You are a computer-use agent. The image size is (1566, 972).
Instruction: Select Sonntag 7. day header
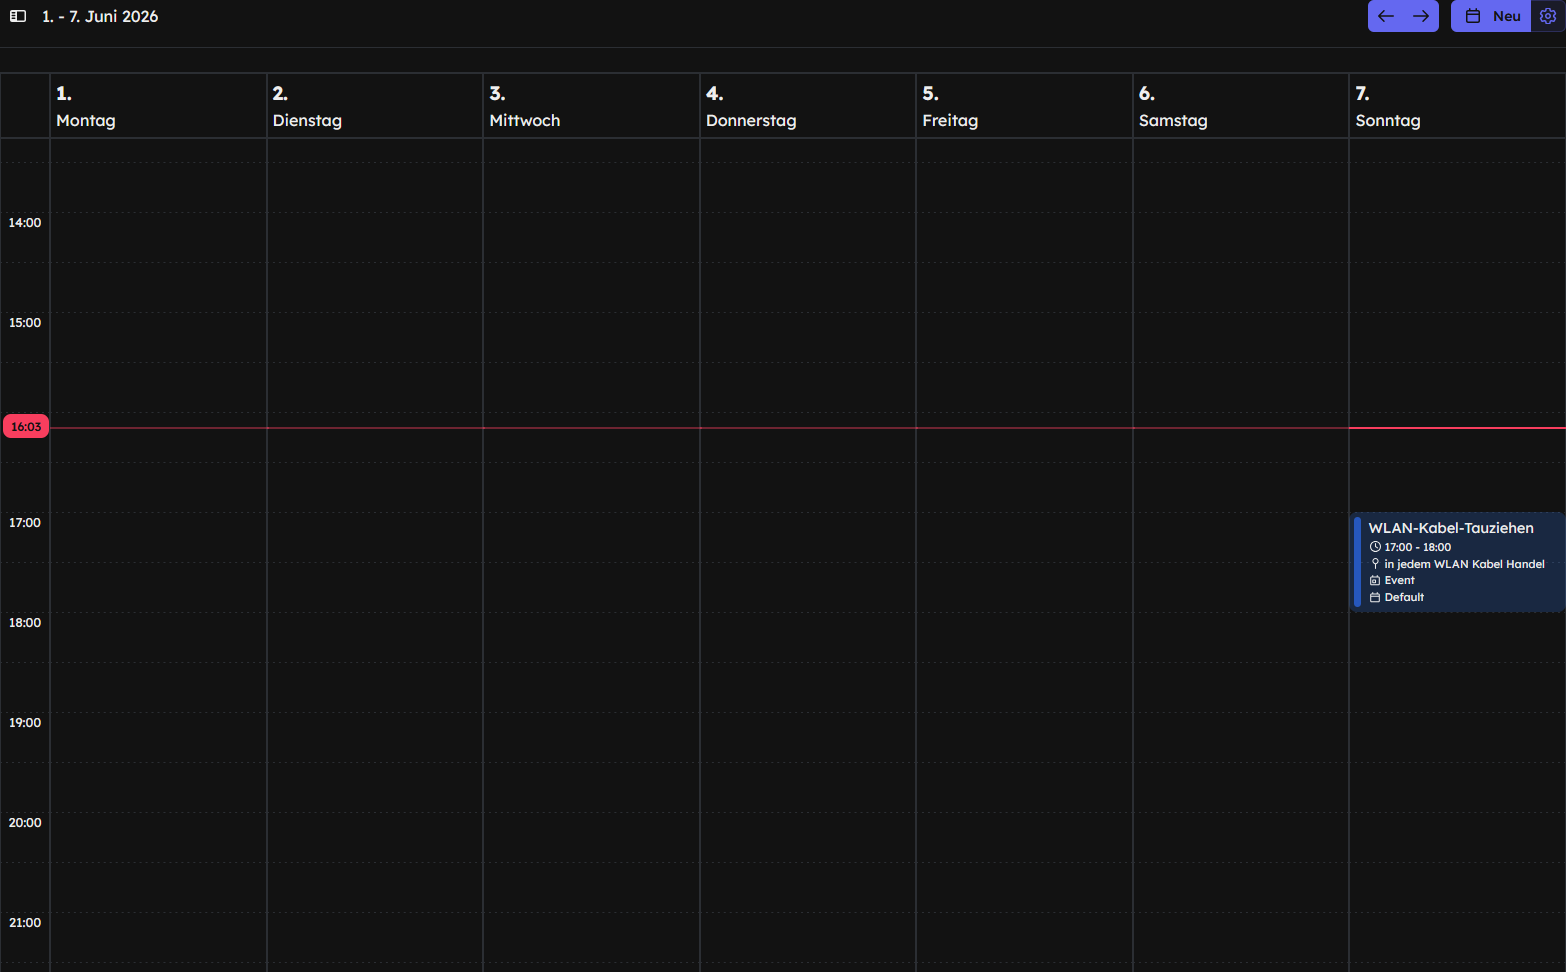(1457, 106)
